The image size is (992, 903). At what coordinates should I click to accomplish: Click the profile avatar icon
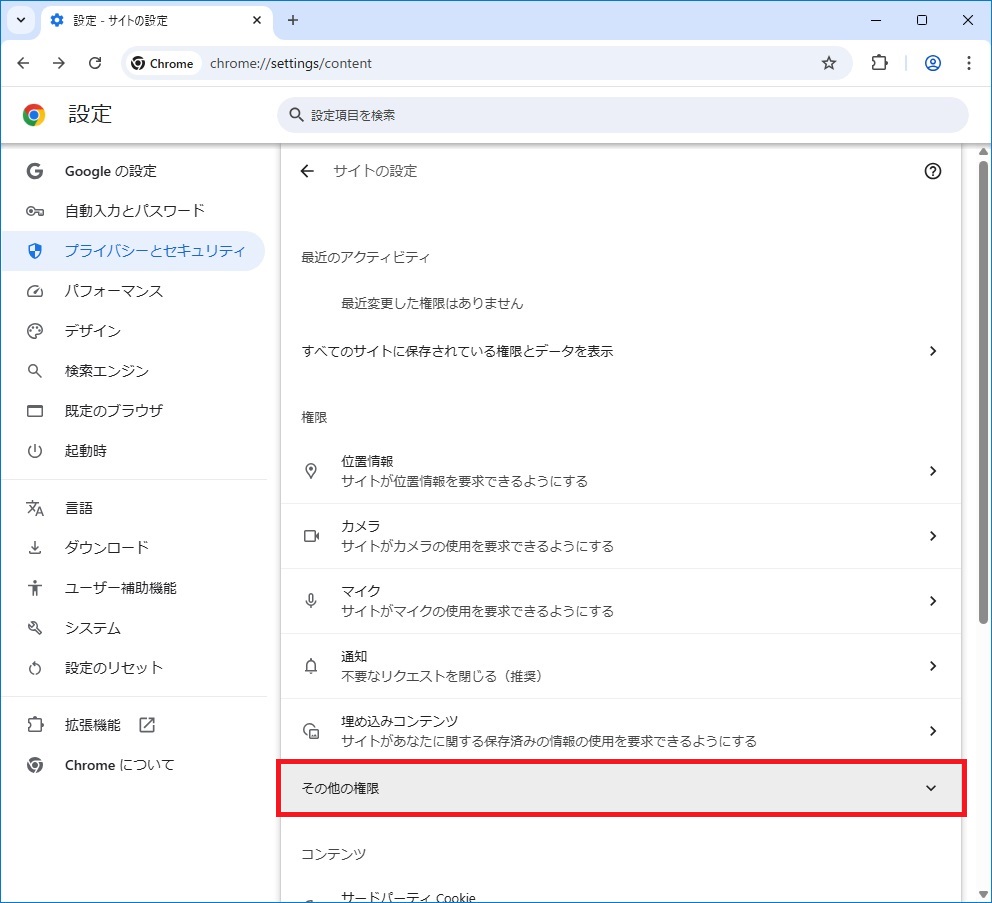point(932,63)
